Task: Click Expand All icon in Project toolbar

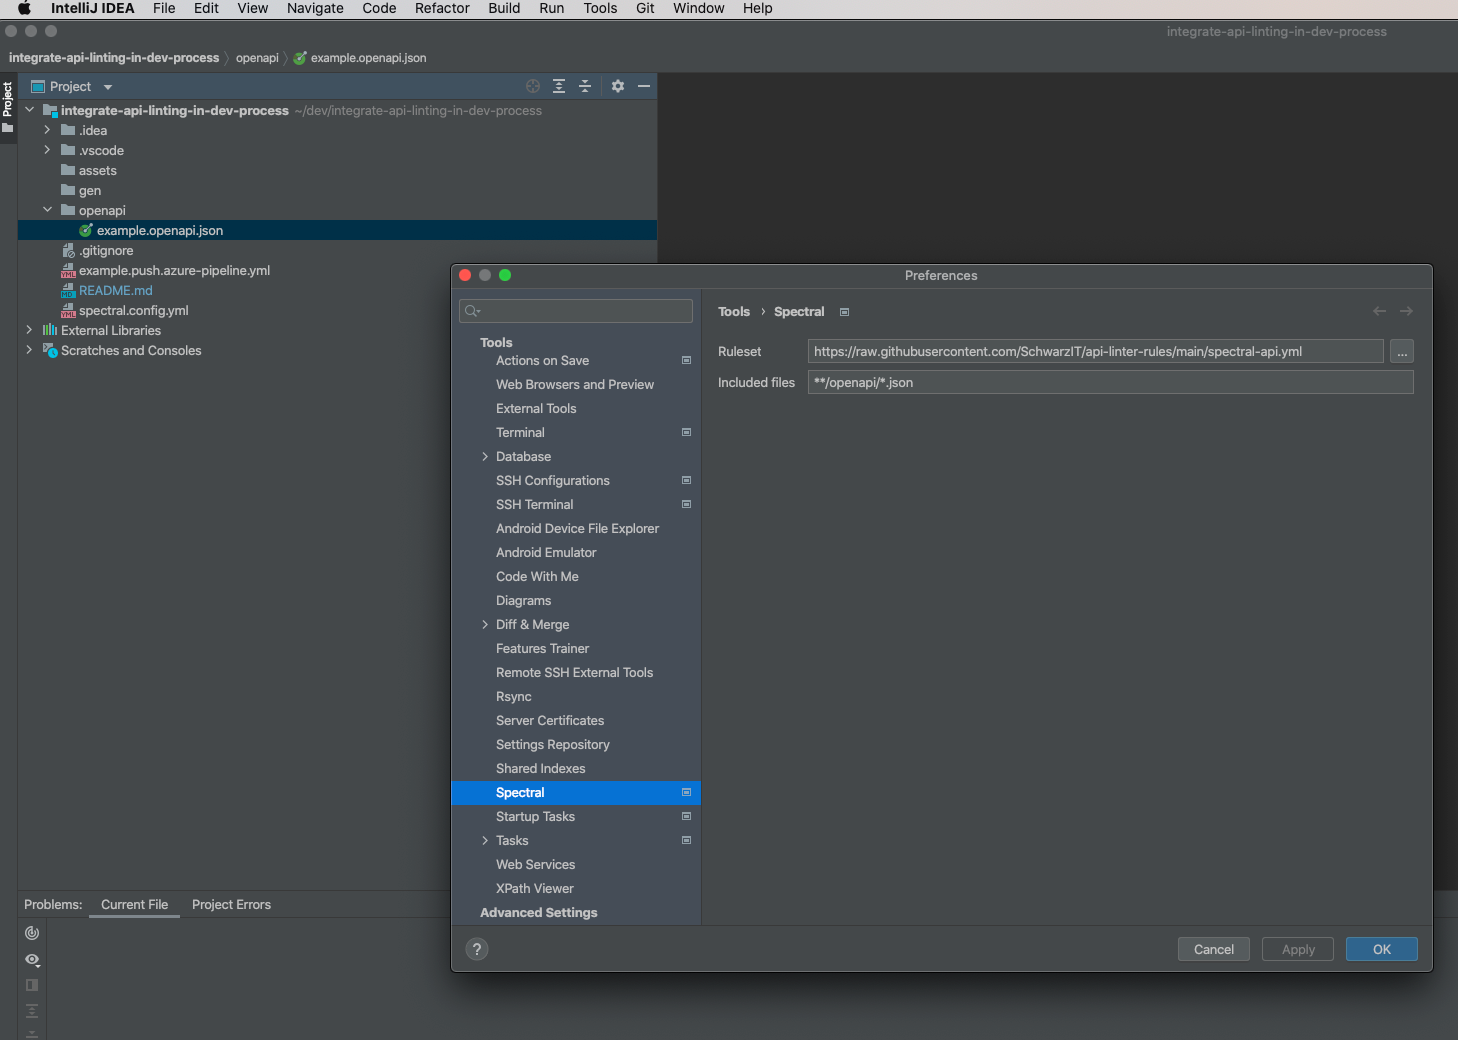Action: tap(559, 86)
